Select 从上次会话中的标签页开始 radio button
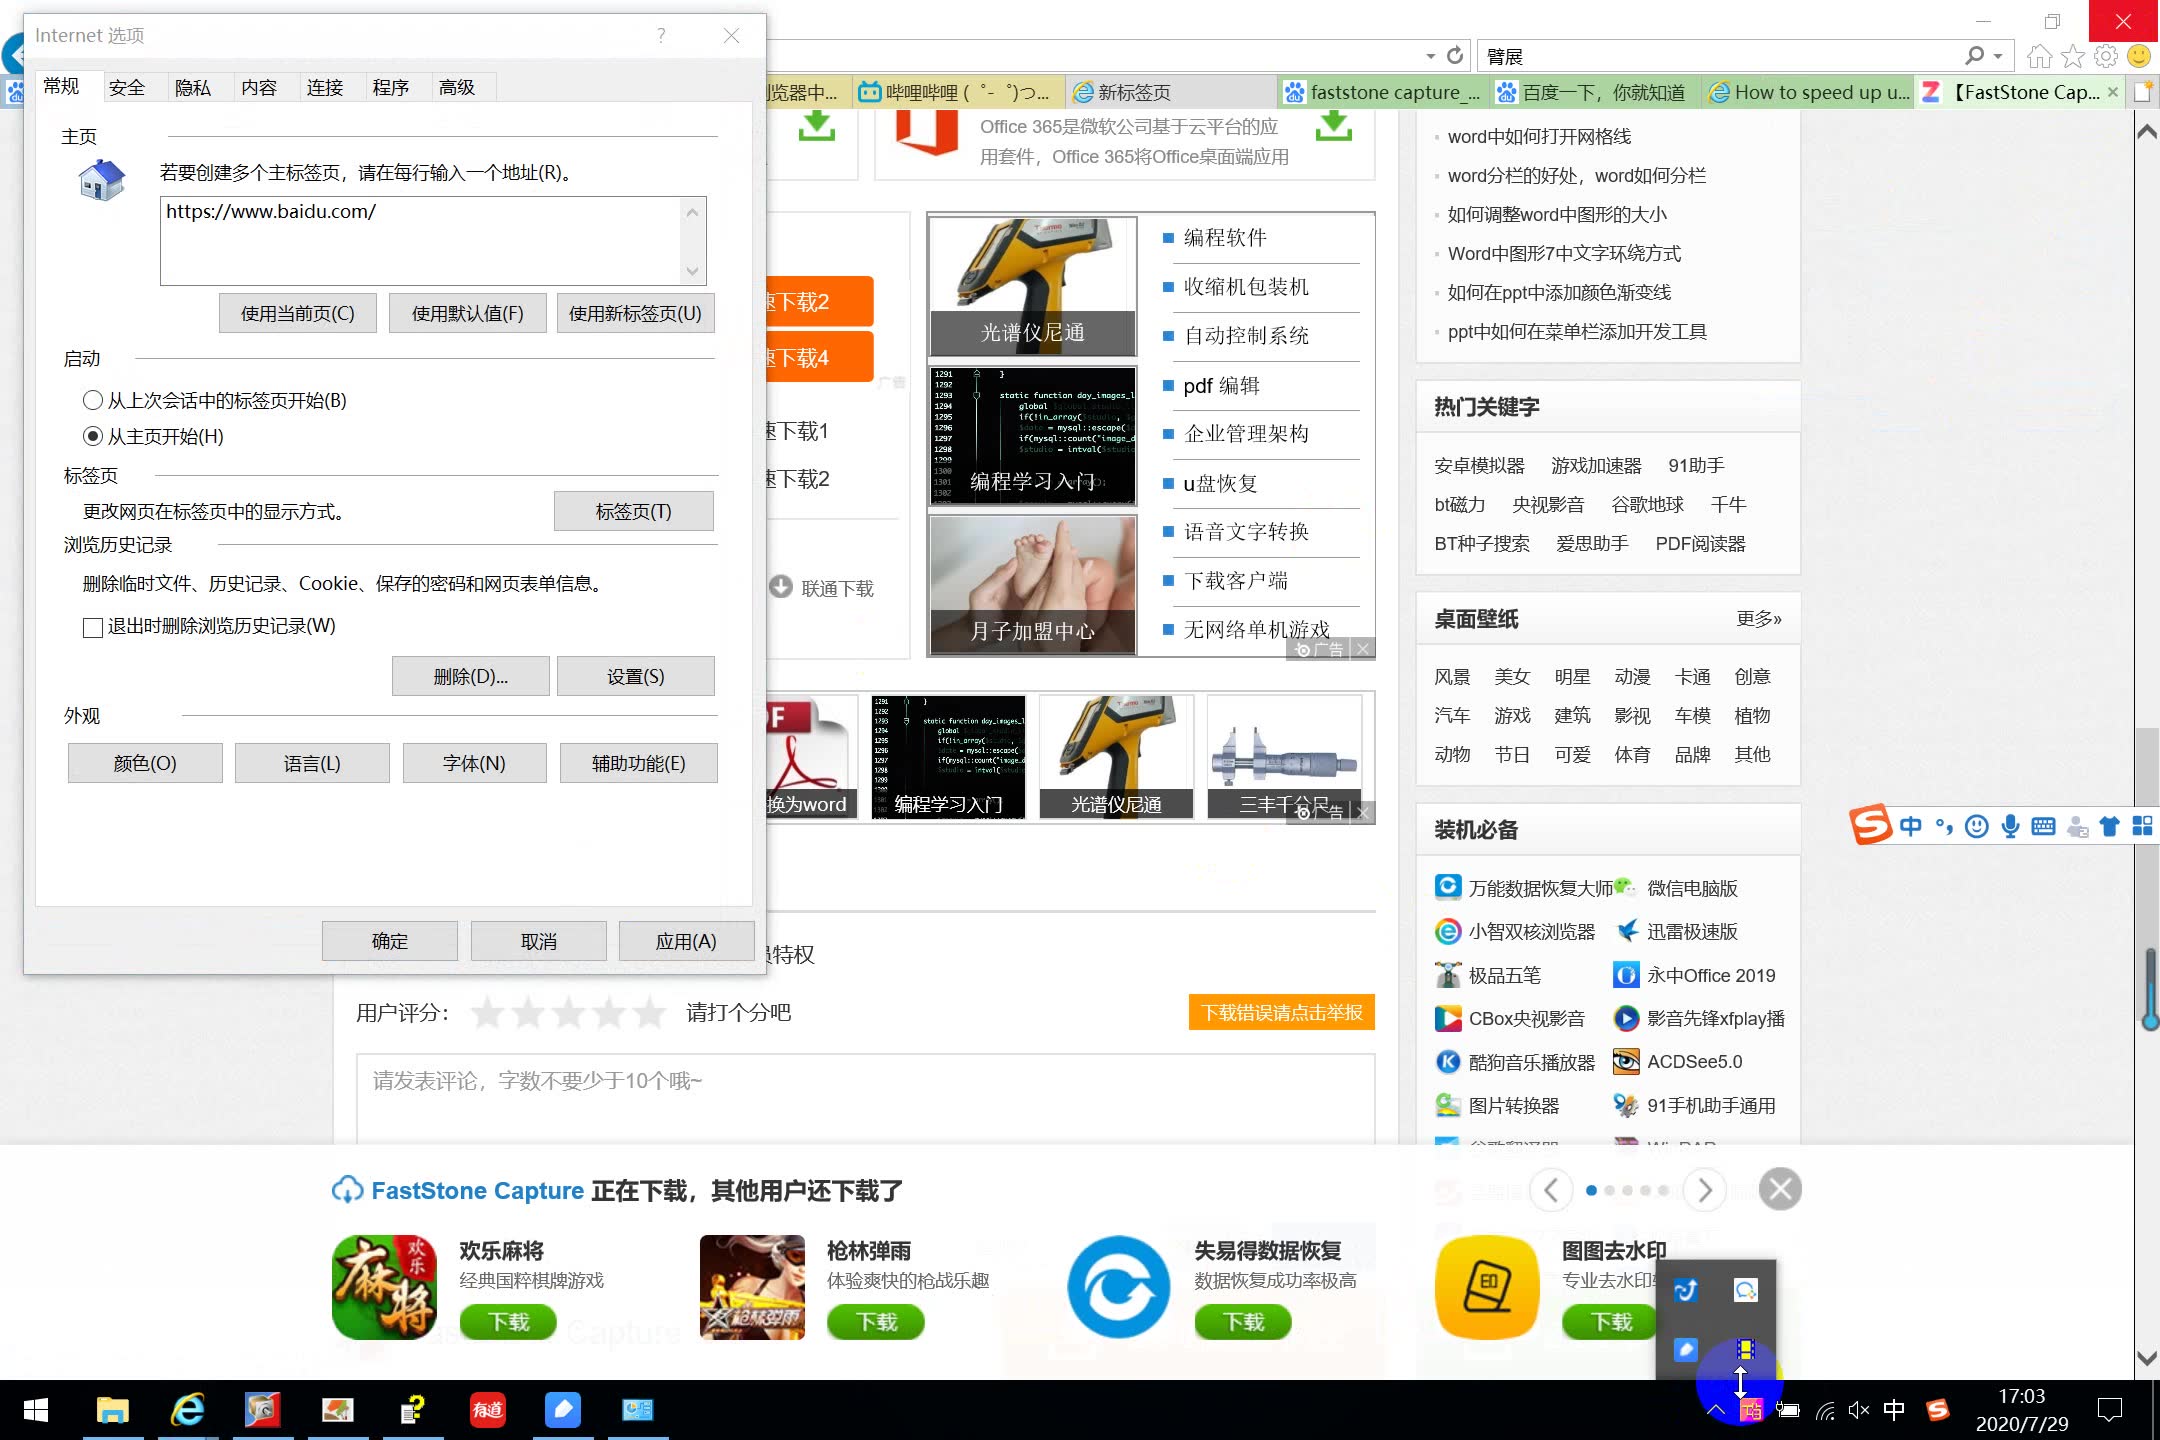This screenshot has width=2160, height=1440. [x=93, y=400]
